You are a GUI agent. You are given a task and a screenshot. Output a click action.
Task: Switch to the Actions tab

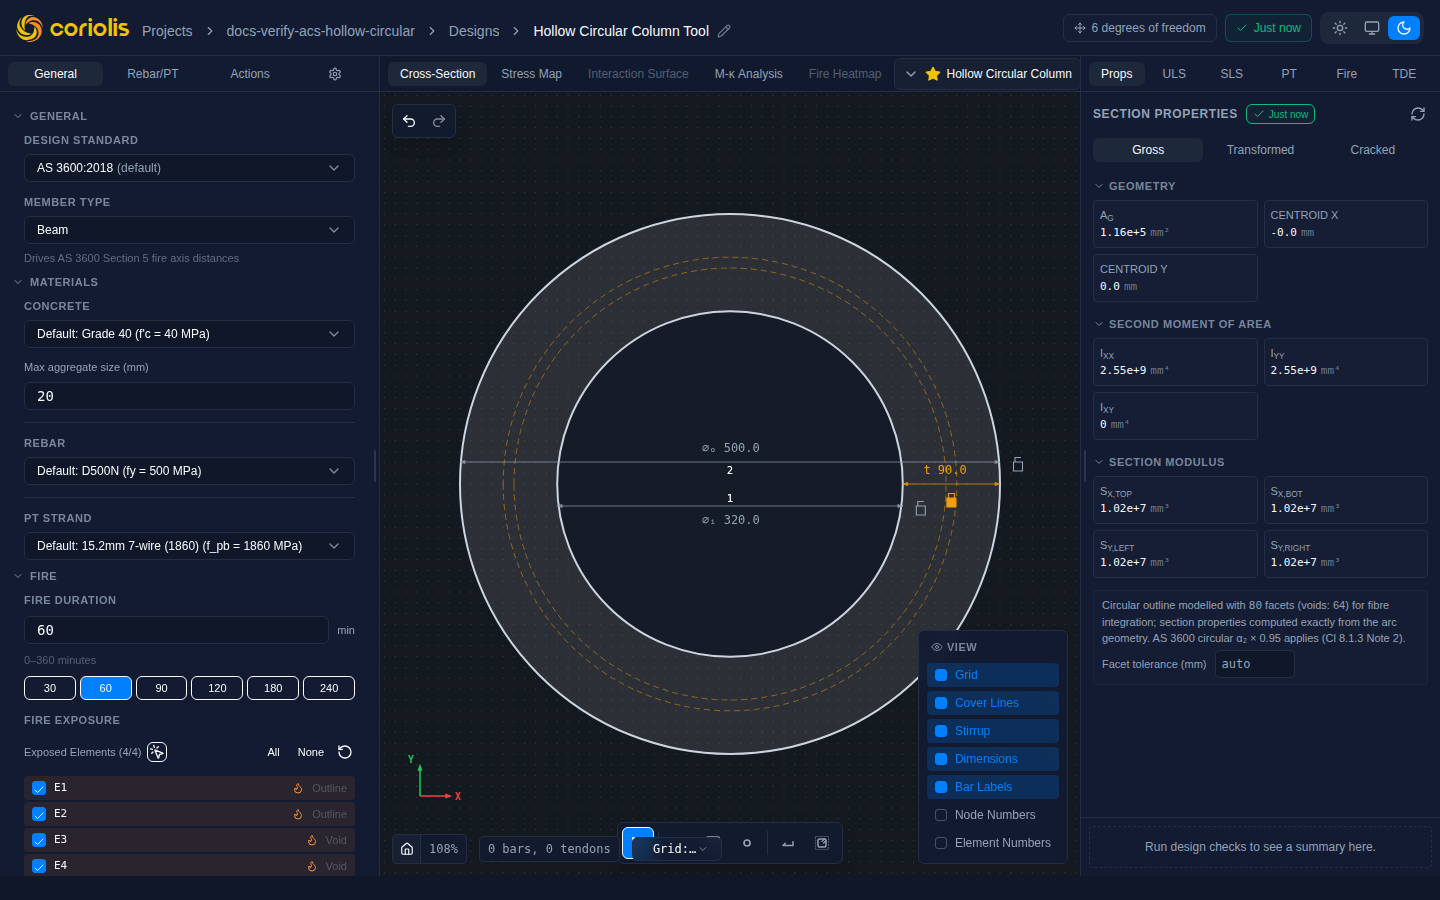coord(250,74)
